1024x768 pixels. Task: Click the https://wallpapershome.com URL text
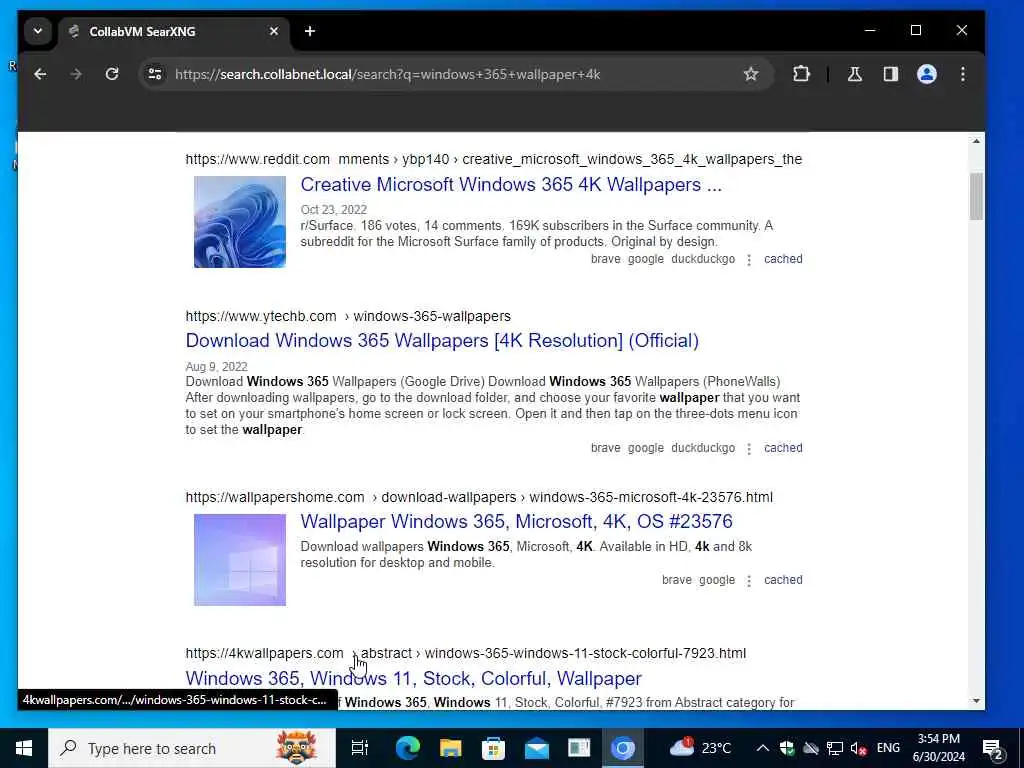coord(274,497)
